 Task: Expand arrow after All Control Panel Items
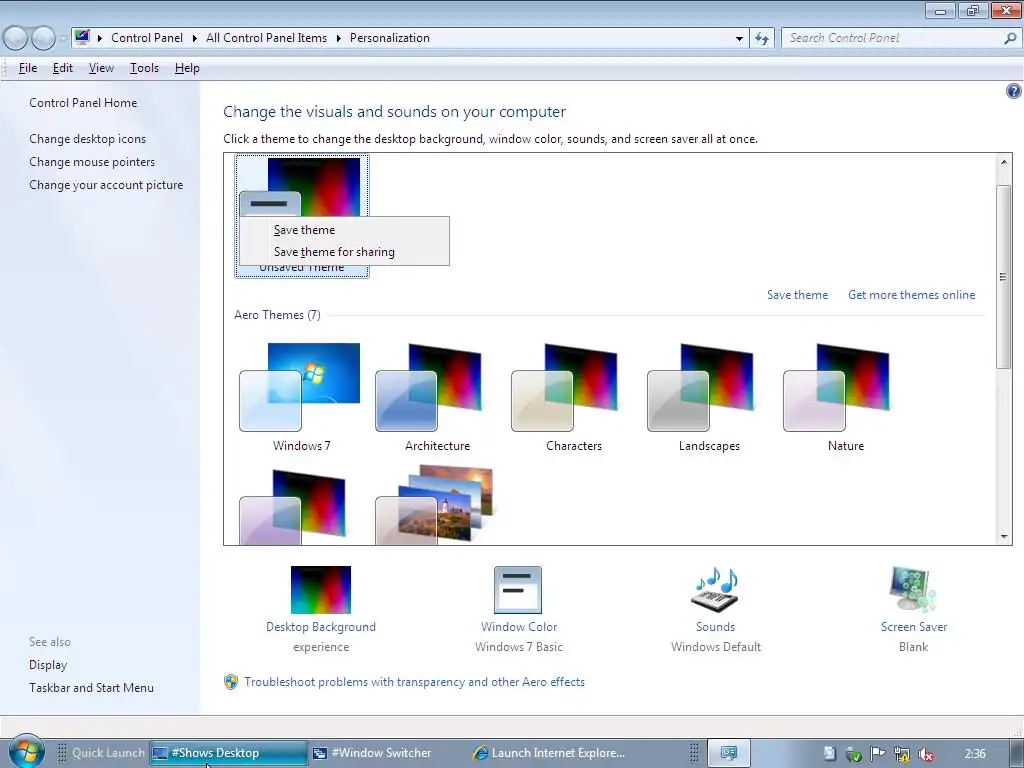pos(338,38)
